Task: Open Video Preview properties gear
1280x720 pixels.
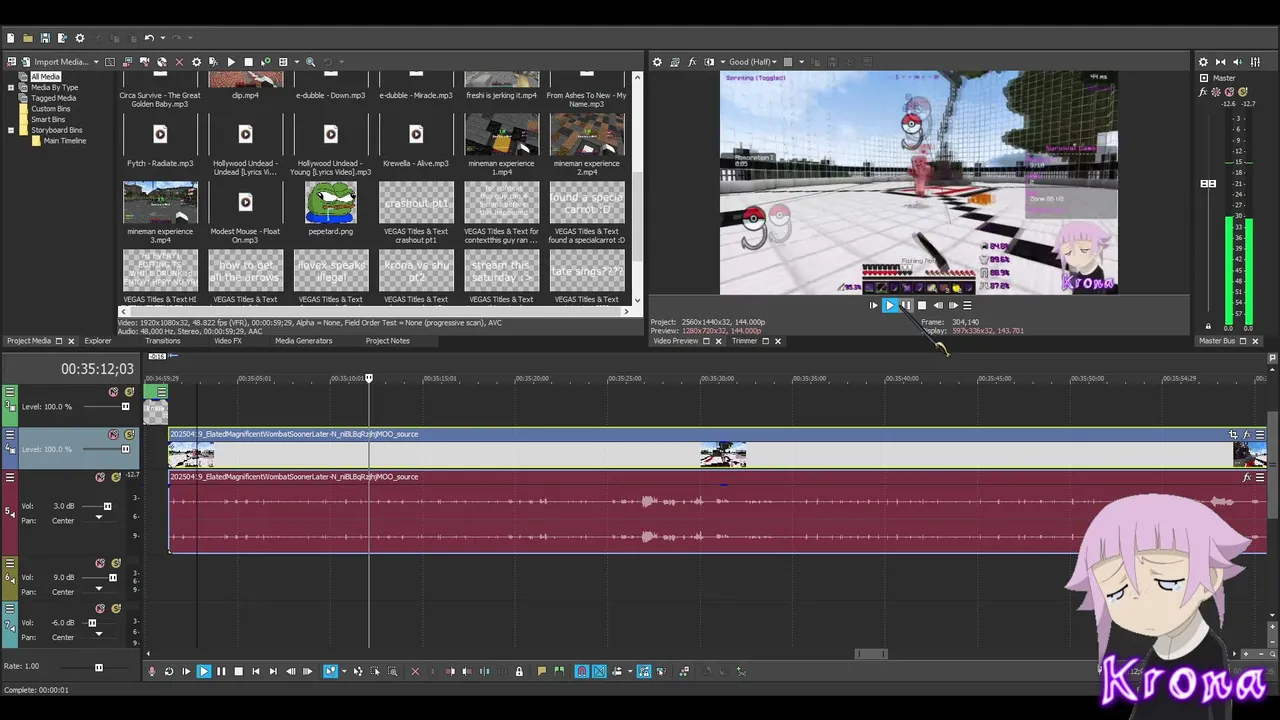Action: pos(657,62)
